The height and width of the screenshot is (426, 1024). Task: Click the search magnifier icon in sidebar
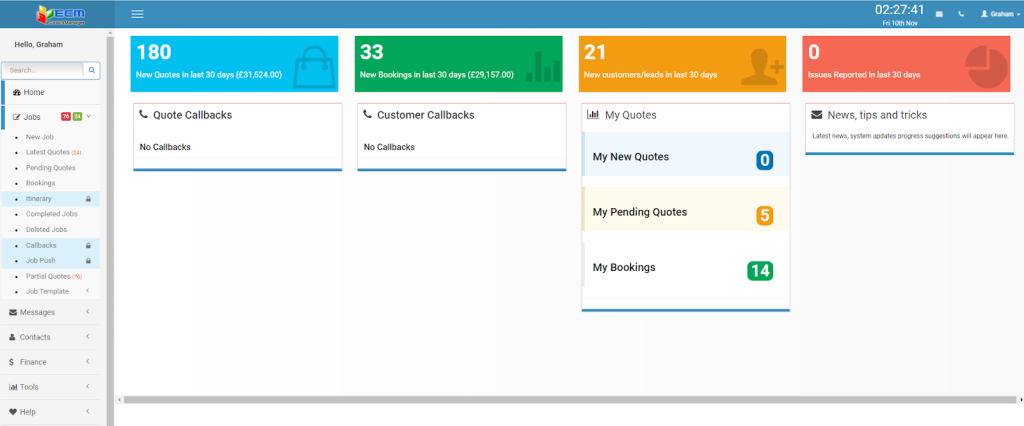coord(91,71)
